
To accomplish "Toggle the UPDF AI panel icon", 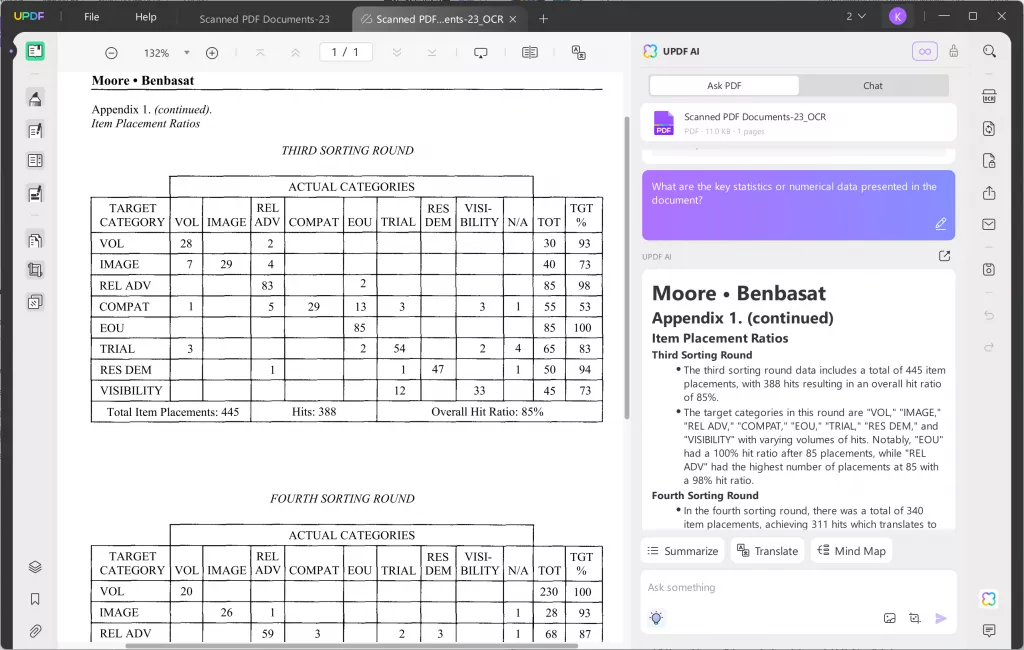I will (x=989, y=598).
